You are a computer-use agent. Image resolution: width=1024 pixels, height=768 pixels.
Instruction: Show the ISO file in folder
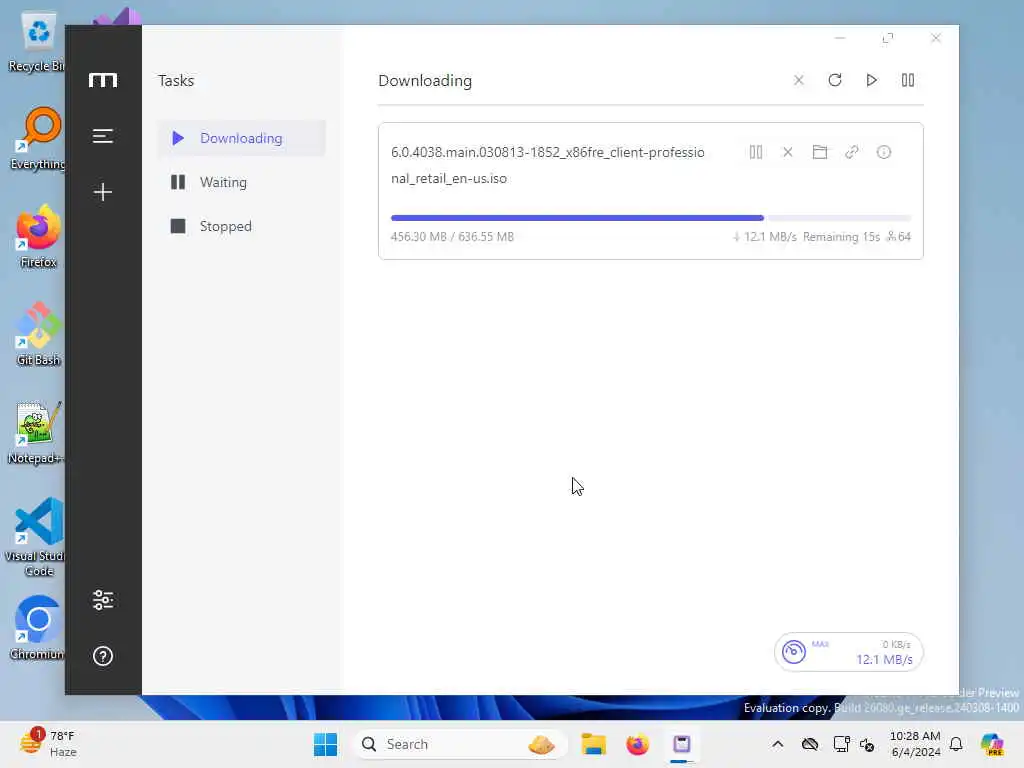click(820, 152)
